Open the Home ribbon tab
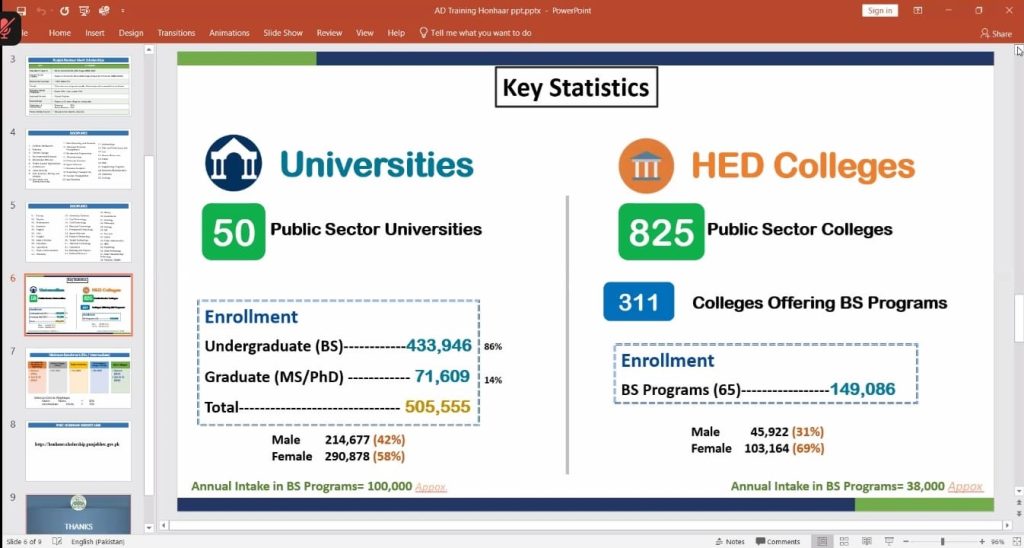The height and width of the screenshot is (548, 1024). coord(59,33)
